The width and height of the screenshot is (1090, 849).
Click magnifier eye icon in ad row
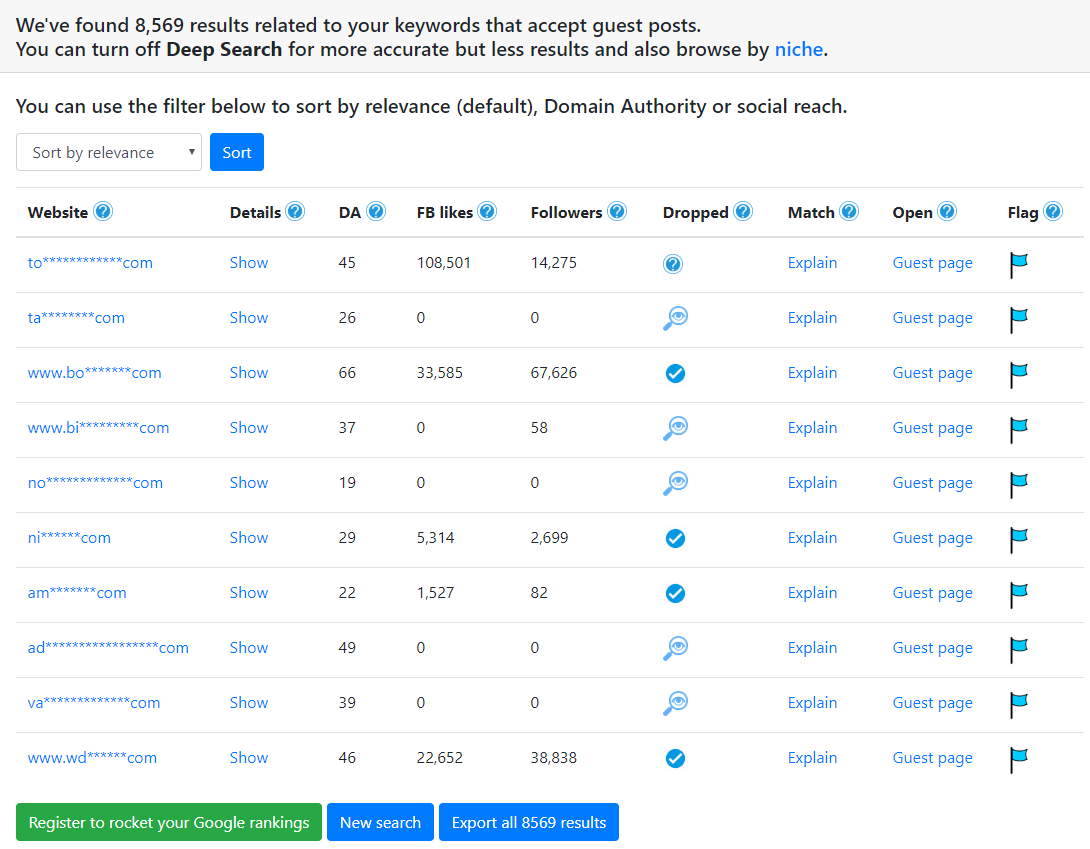(x=675, y=648)
